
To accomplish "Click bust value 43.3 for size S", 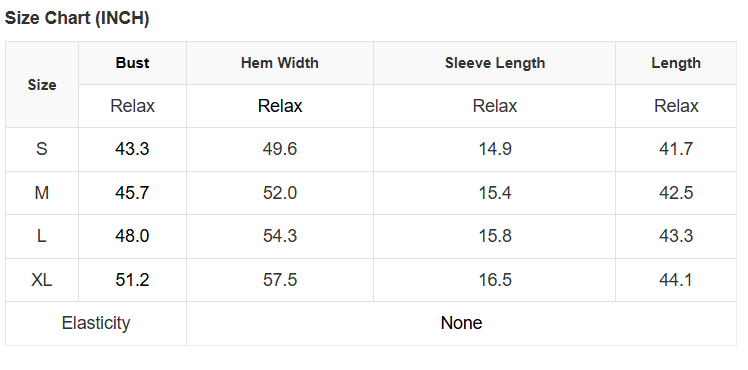I will (132, 149).
